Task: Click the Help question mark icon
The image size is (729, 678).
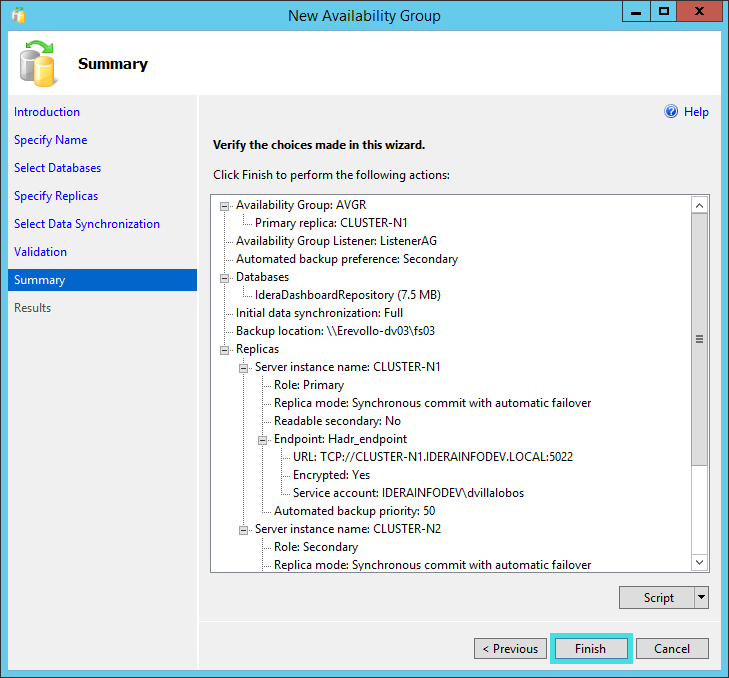Action: pos(670,112)
